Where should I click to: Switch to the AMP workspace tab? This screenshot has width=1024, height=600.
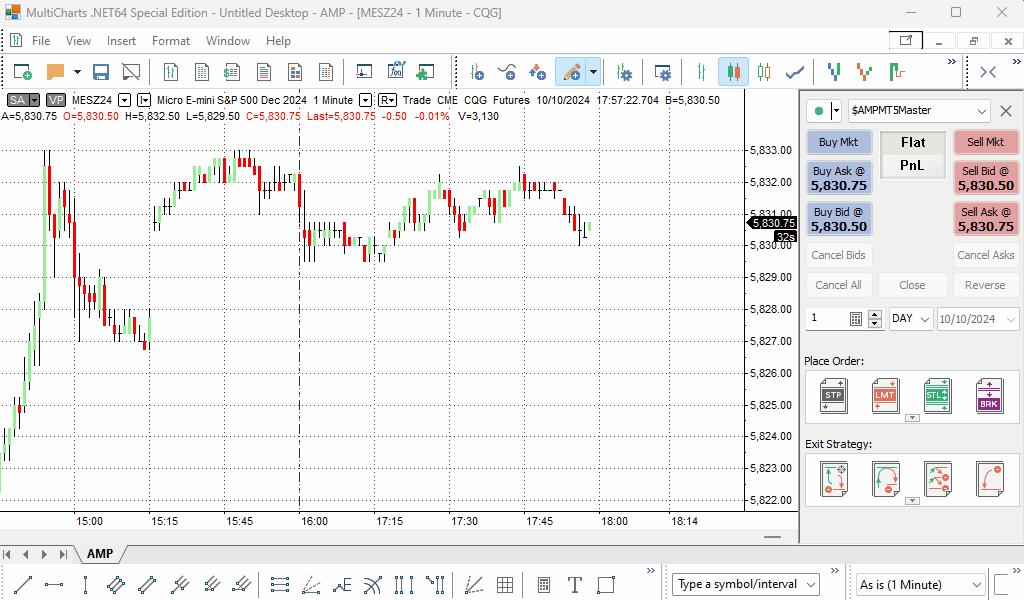point(100,554)
